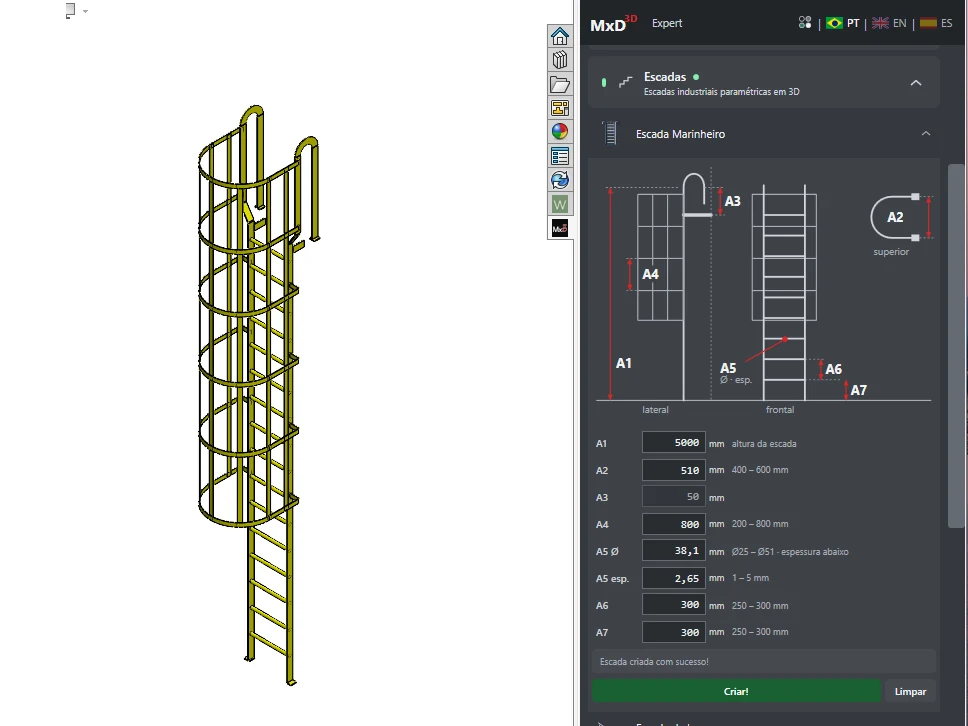Click the A4 field showing 800

tap(674, 524)
